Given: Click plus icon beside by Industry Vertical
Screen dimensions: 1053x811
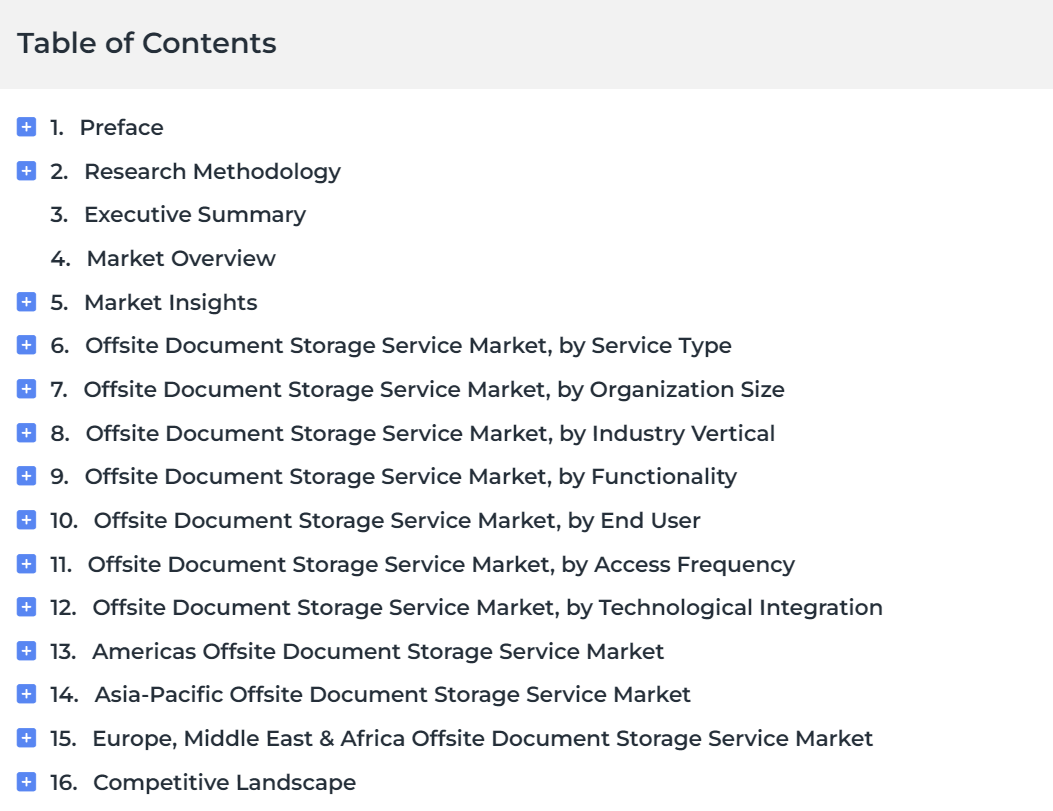Looking at the screenshot, I should (x=26, y=432).
